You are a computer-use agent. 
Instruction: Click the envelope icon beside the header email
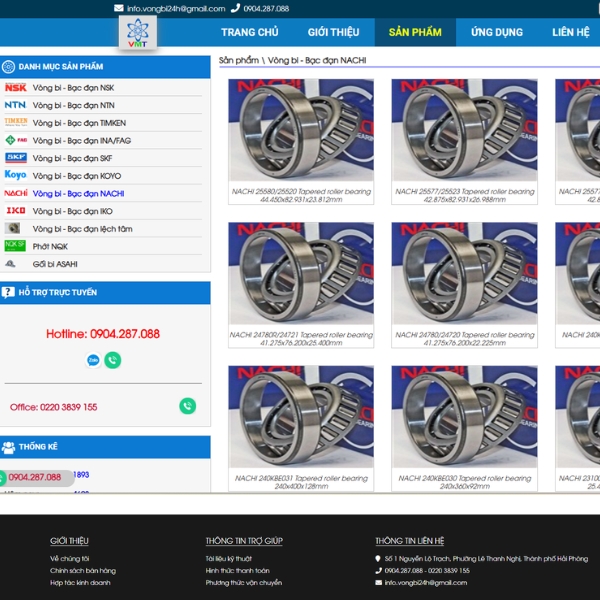(x=119, y=8)
